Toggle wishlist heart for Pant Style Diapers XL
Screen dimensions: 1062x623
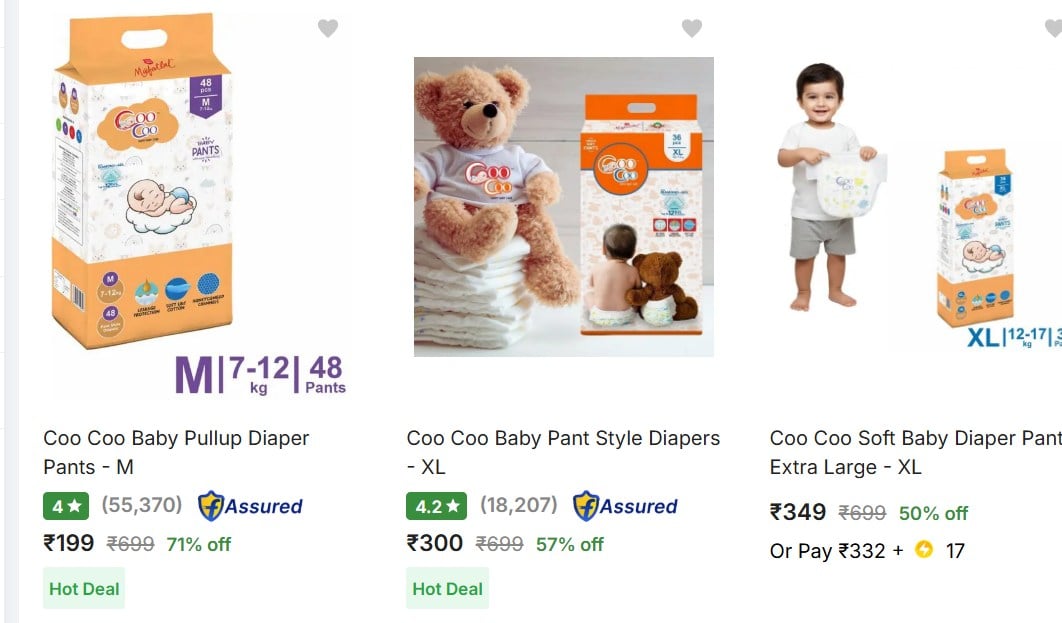692,28
